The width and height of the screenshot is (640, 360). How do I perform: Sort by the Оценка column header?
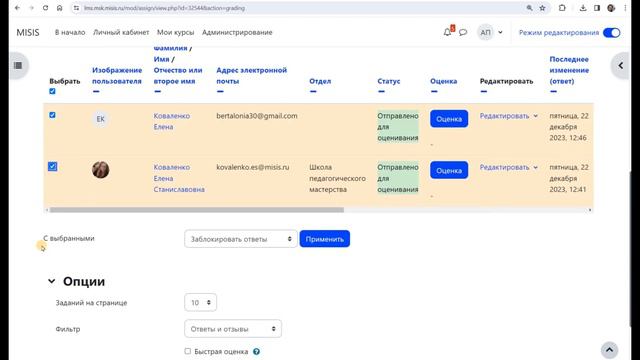(444, 81)
